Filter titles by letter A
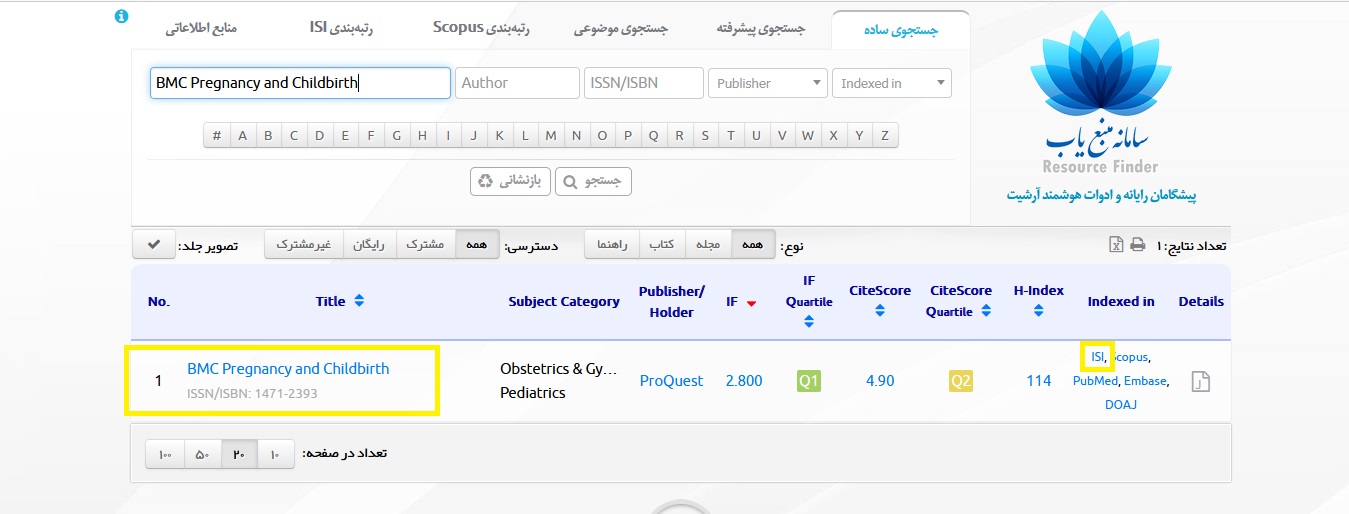Viewport: 1349px width, 514px height. [x=243, y=135]
